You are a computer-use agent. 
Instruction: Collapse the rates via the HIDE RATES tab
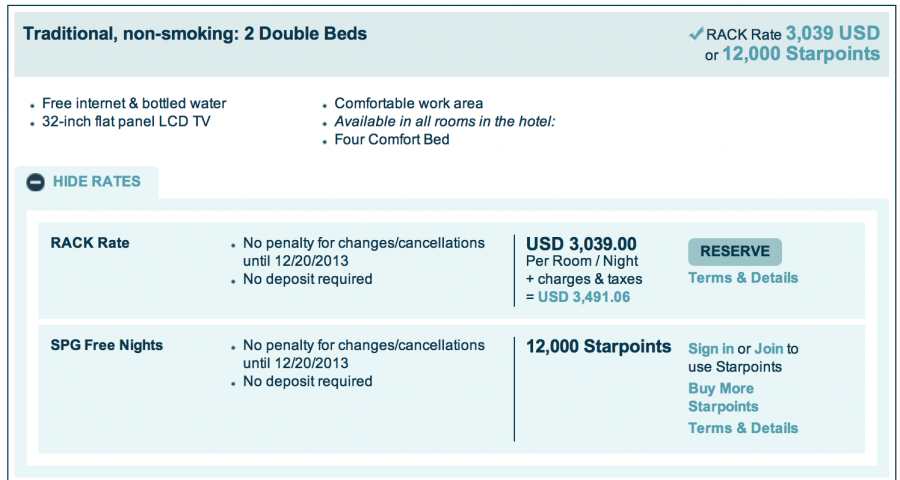[x=96, y=182]
